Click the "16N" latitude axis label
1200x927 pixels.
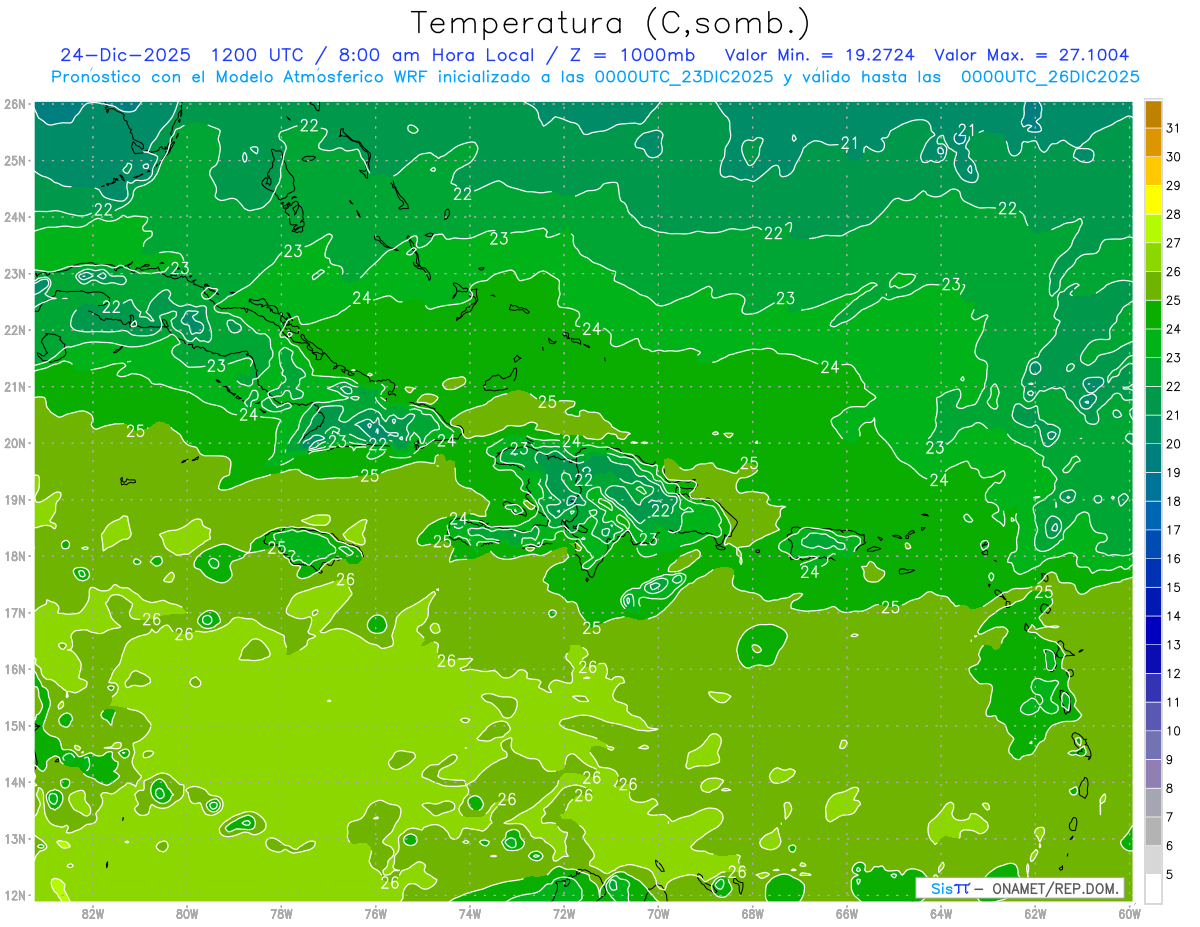coord(14,669)
